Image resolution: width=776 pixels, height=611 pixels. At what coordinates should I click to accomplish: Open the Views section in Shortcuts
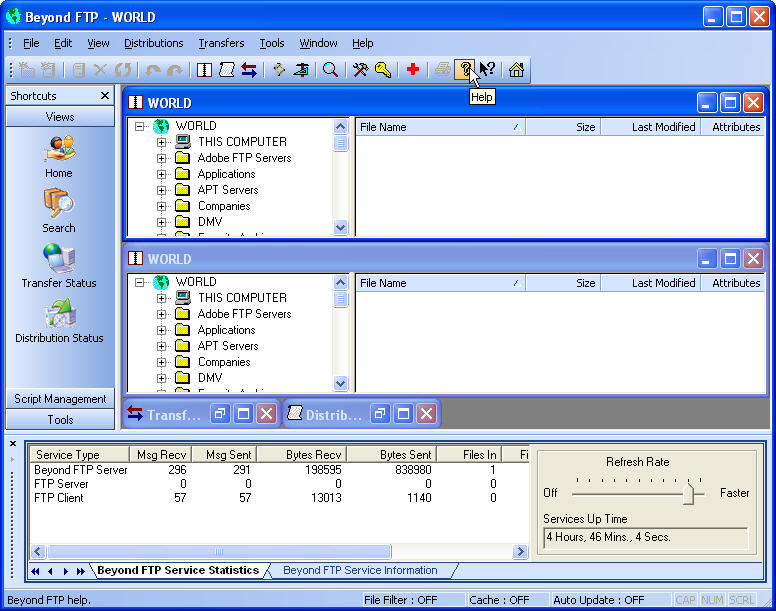tap(60, 117)
